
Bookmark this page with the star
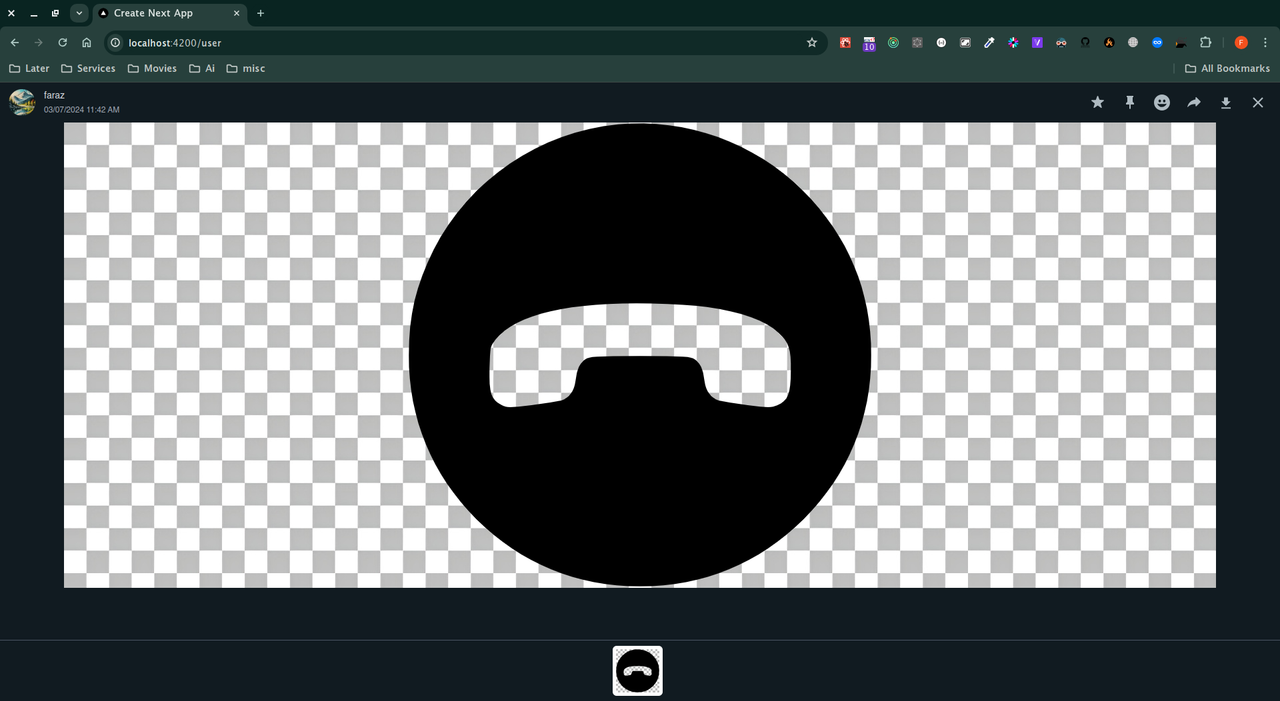(x=812, y=43)
